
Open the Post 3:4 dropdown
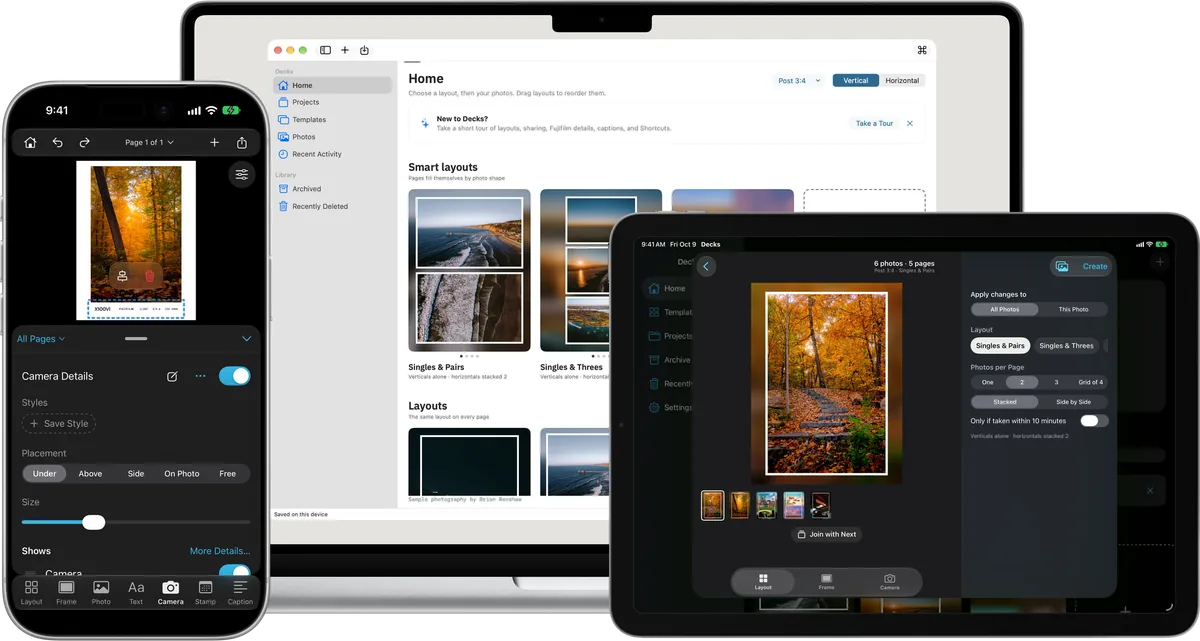pos(799,80)
